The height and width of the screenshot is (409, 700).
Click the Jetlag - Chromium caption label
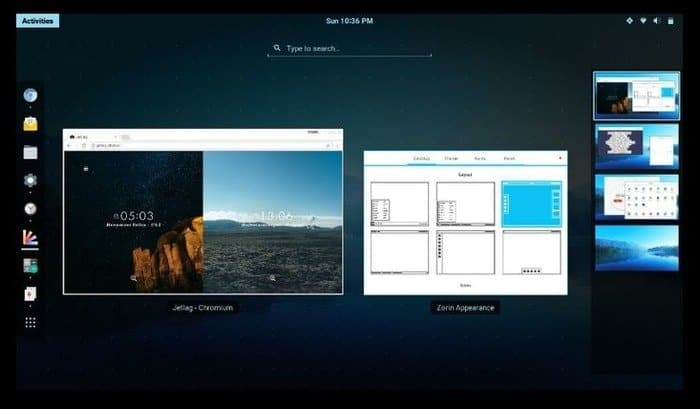click(203, 308)
